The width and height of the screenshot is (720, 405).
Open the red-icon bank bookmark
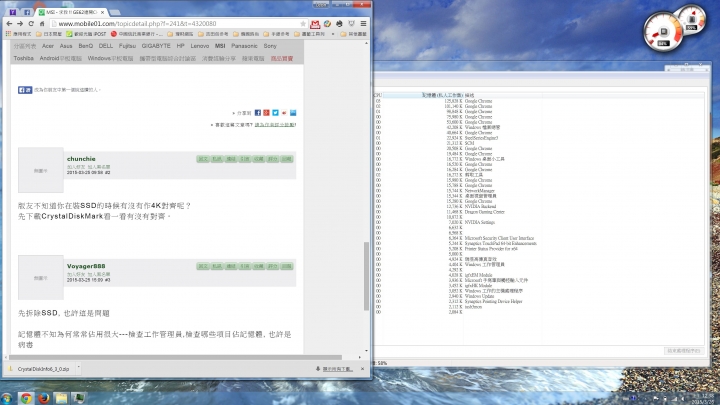click(x=136, y=34)
